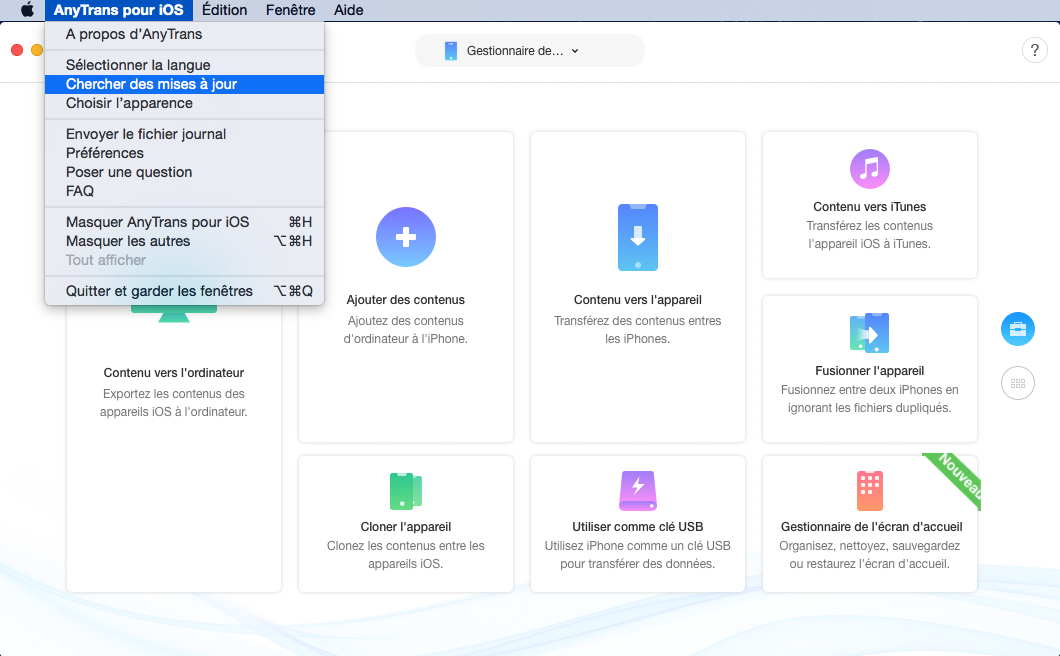Open Préférences from the menu
Viewport: 1060px width, 656px height.
pos(185,153)
